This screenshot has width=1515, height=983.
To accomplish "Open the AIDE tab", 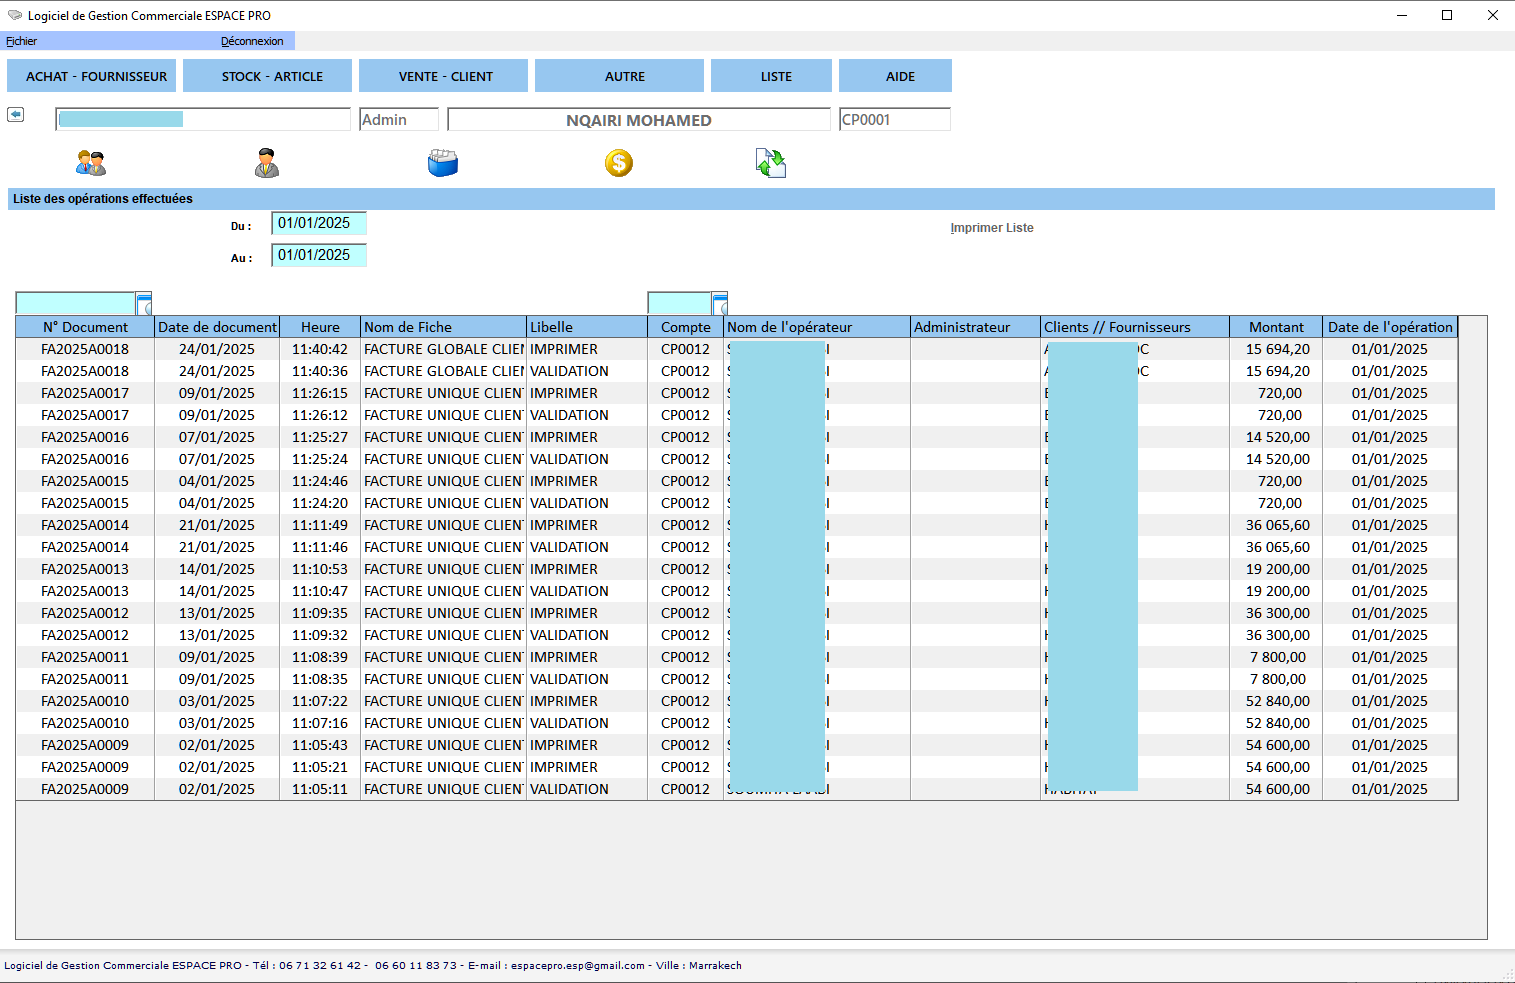I will (x=896, y=76).
